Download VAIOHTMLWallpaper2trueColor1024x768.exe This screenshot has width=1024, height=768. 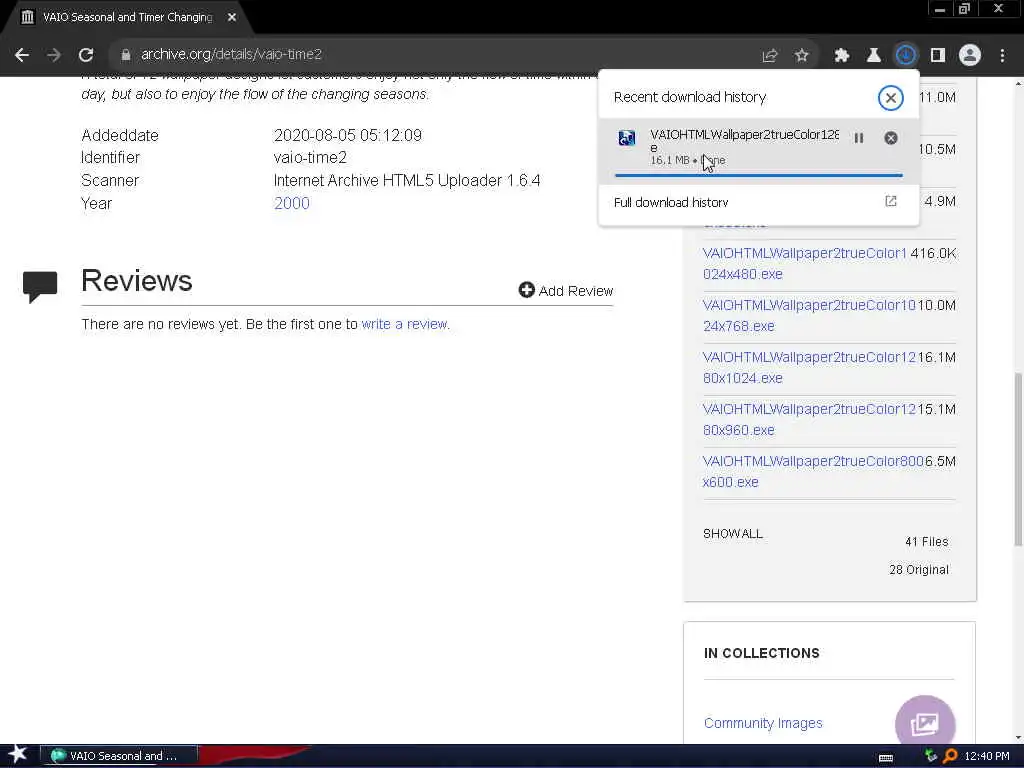pos(809,315)
